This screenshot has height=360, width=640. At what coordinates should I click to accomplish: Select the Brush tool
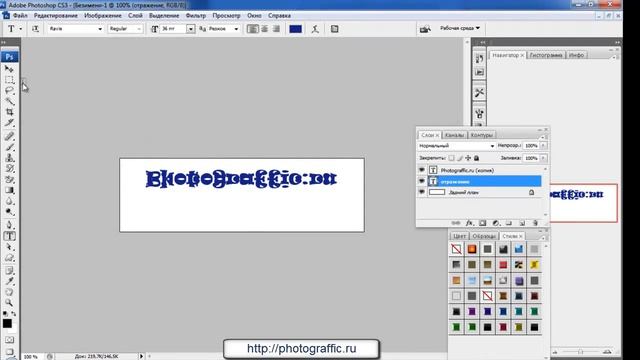click(x=9, y=147)
